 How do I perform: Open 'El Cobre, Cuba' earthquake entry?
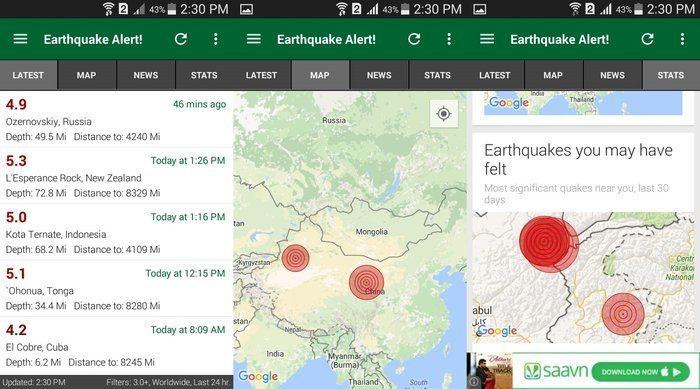[37, 347]
